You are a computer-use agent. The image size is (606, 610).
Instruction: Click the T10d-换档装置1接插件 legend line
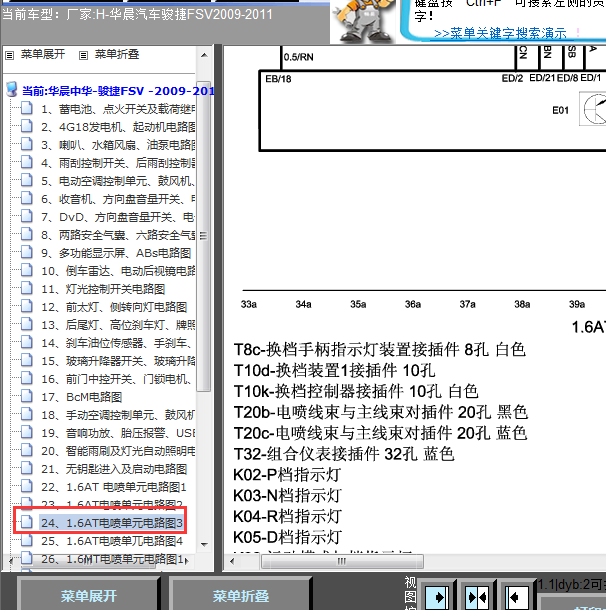click(334, 370)
